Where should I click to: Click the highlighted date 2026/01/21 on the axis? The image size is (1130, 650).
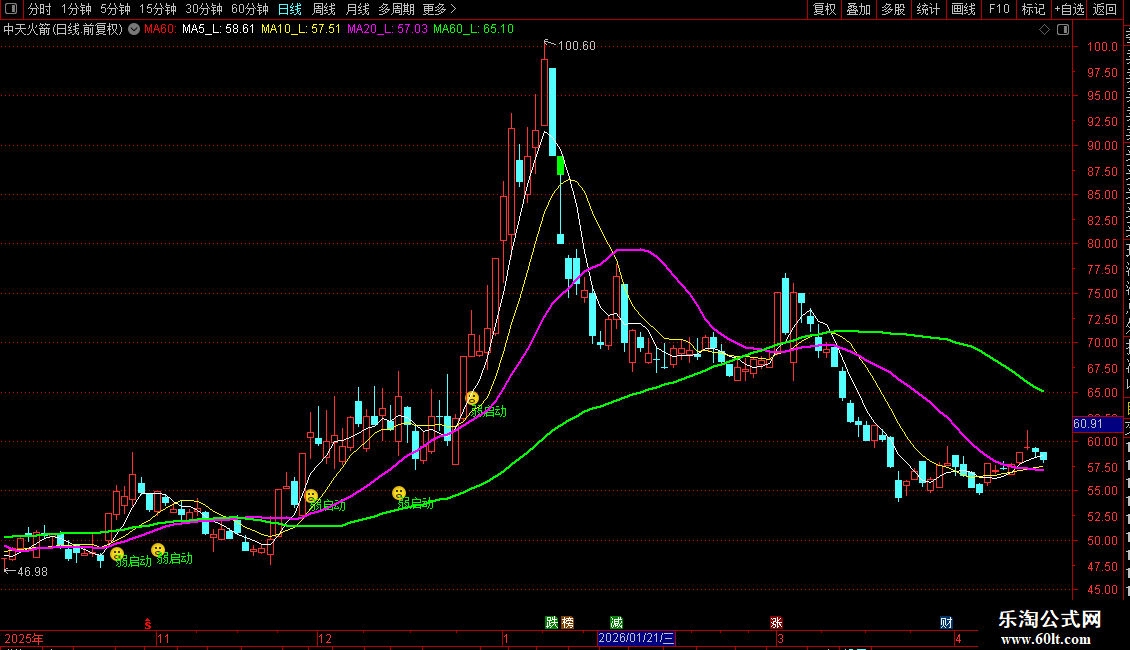[637, 638]
